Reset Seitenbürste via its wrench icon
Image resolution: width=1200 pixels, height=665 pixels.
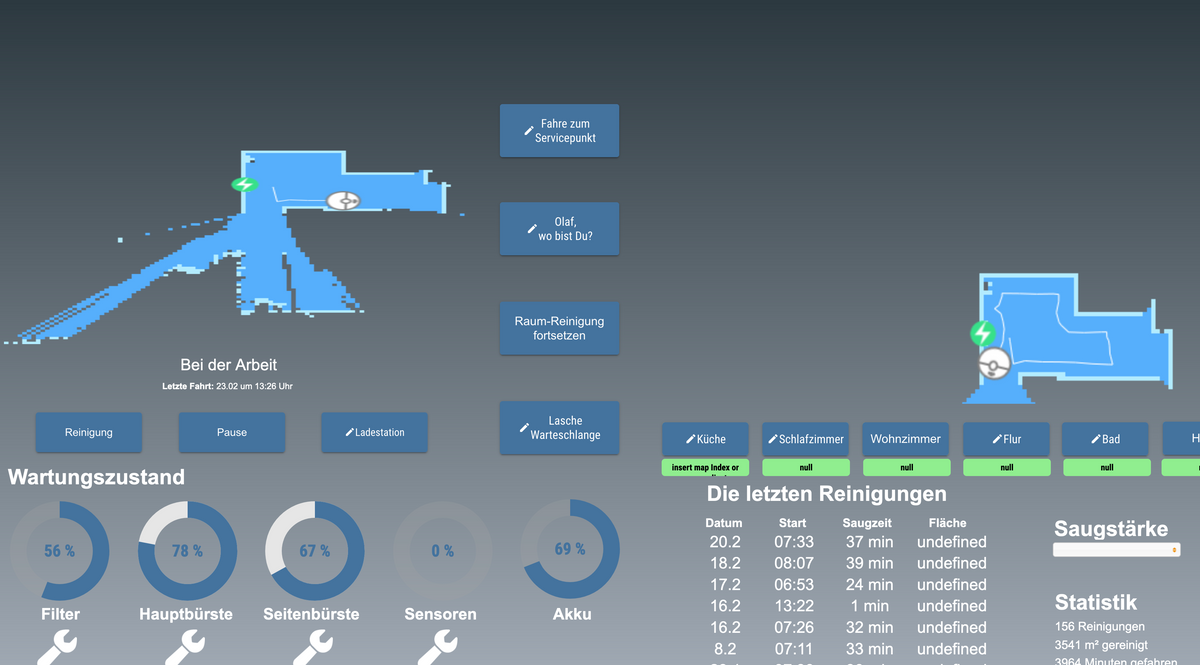point(314,648)
